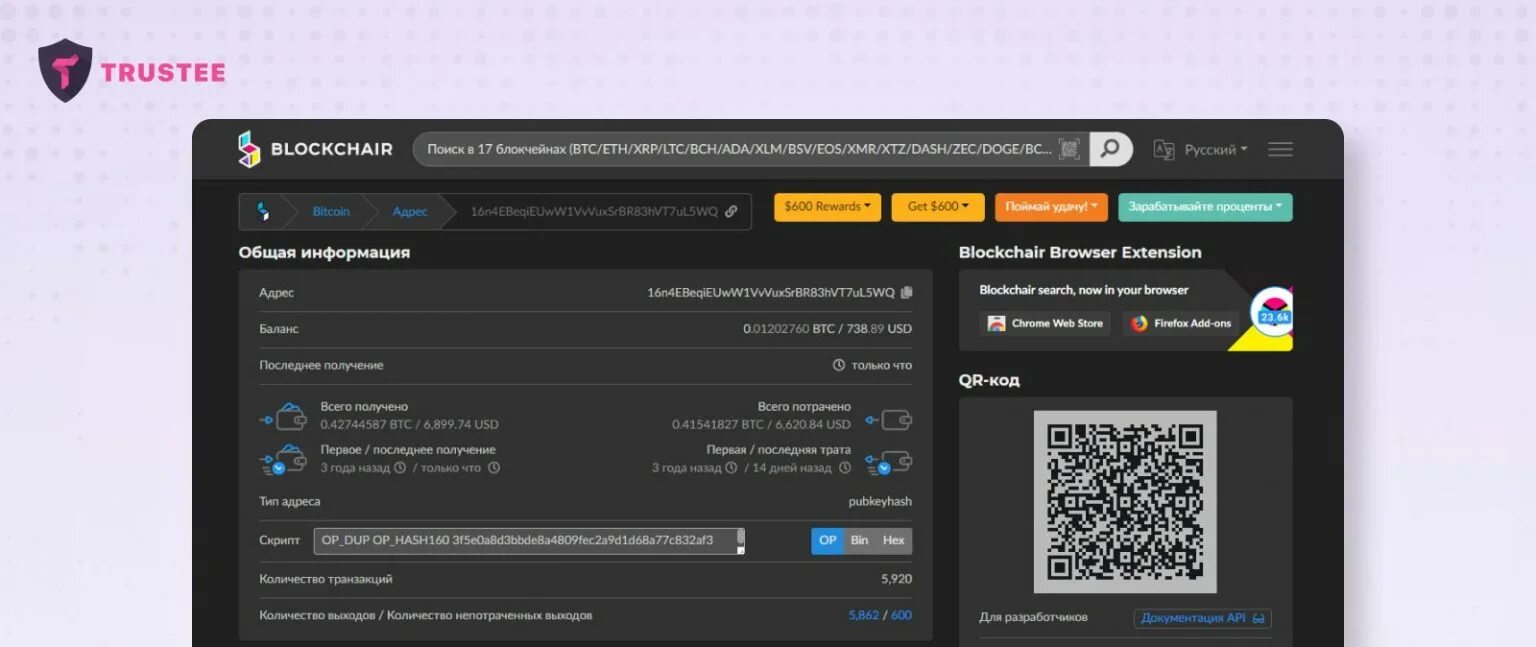The height and width of the screenshot is (647, 1536).
Task: Copy the address in the Адрес row
Action: (906, 292)
